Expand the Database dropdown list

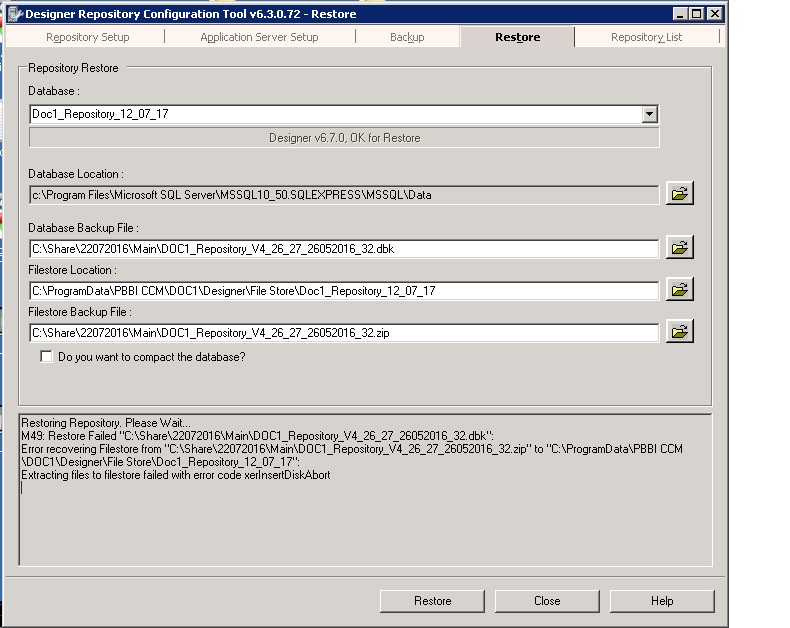[x=650, y=114]
